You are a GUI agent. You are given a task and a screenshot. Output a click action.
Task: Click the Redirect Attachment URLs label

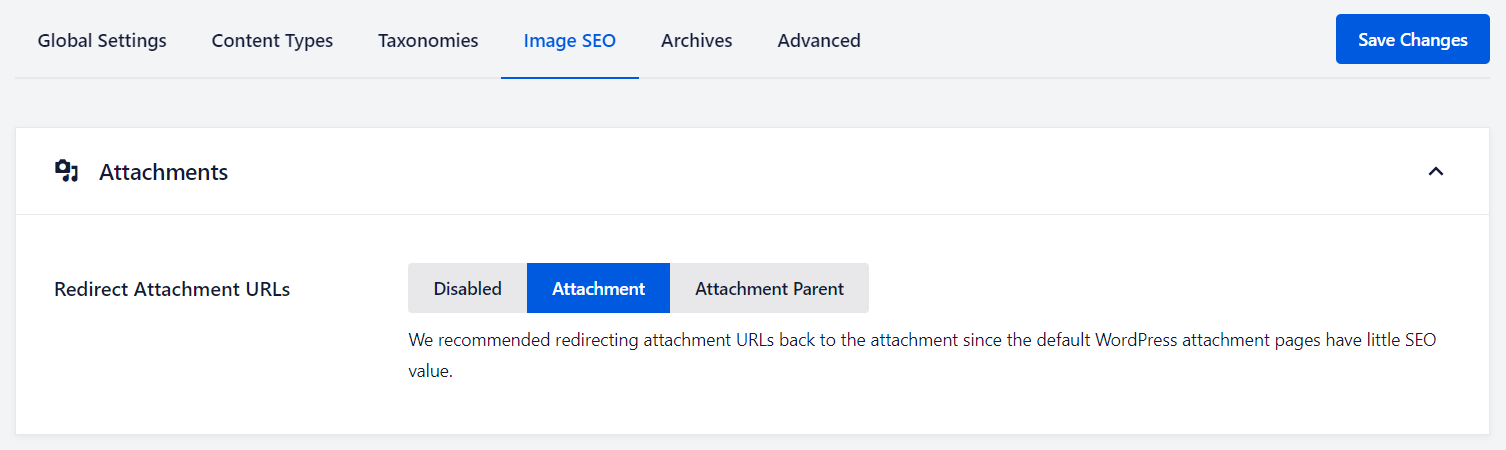[172, 289]
